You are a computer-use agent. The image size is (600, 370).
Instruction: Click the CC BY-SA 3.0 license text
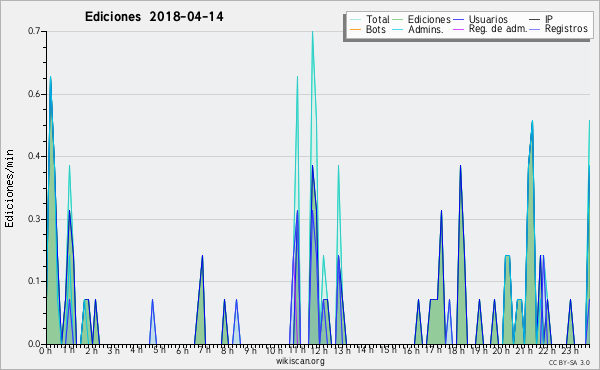(569, 363)
